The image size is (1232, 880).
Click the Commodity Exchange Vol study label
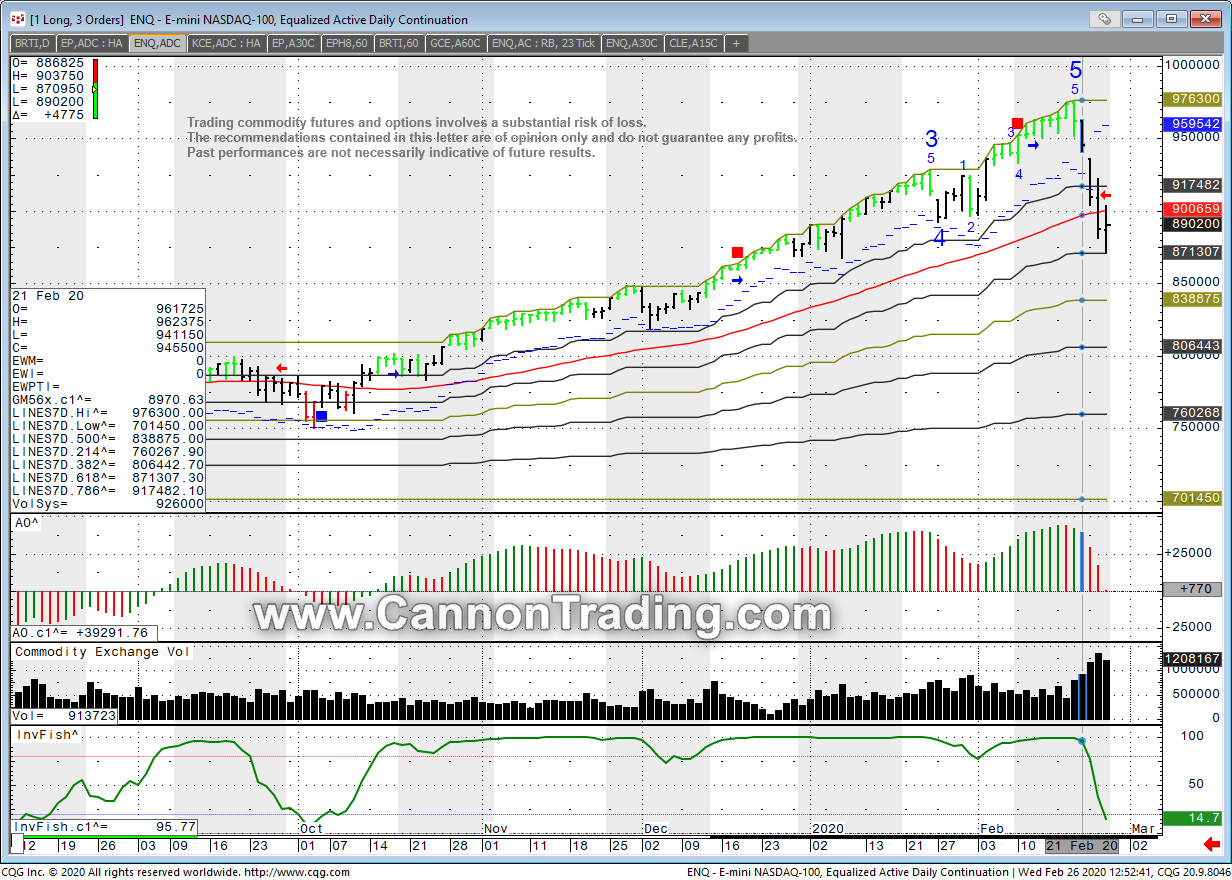[x=103, y=652]
